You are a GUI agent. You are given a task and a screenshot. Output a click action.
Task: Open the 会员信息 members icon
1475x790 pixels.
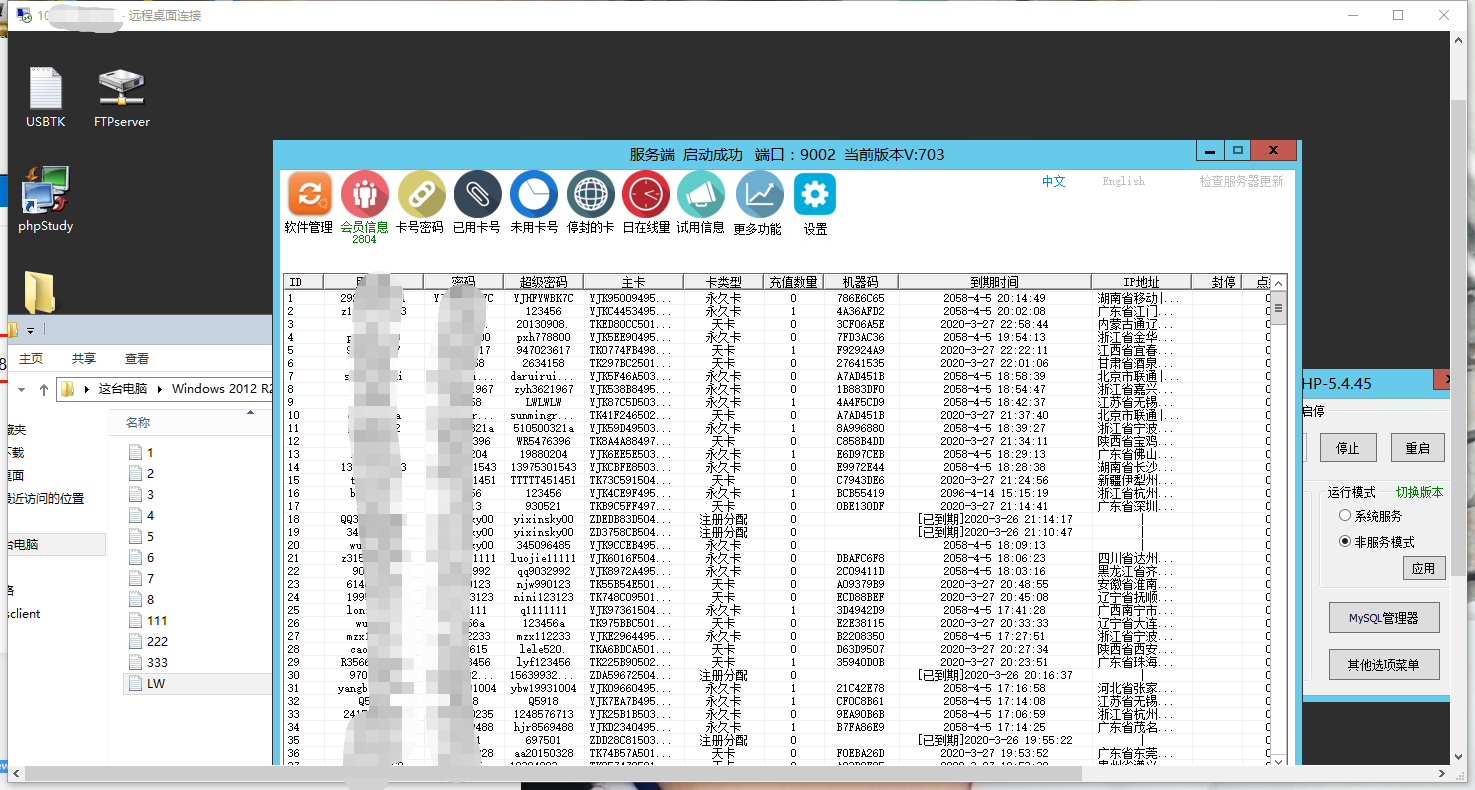(365, 194)
